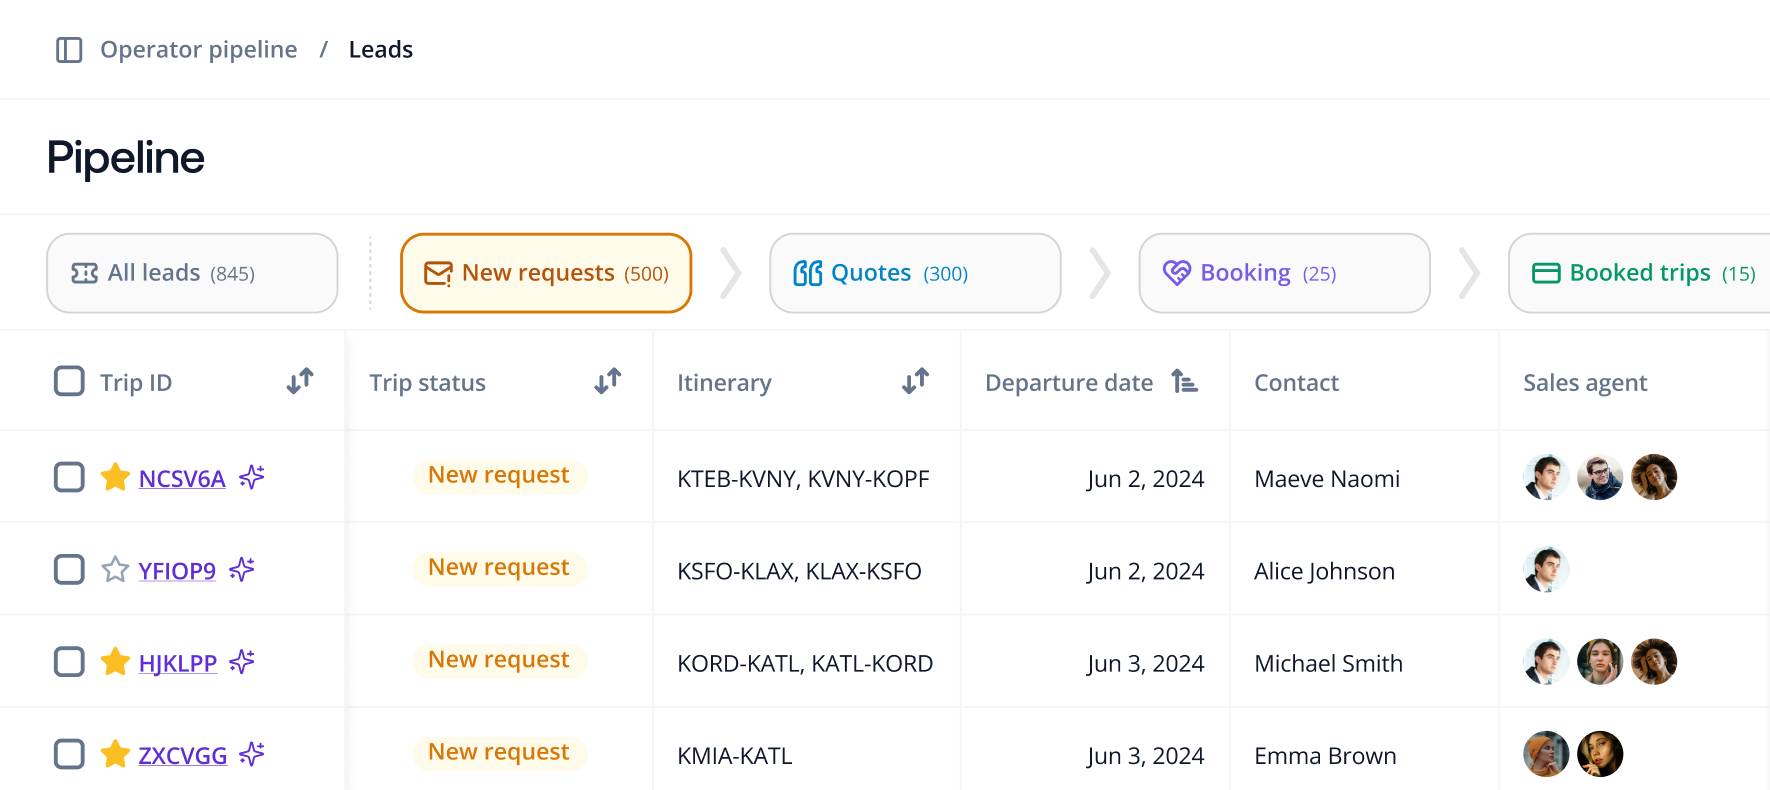Toggle the sidebar panel icon
Image resolution: width=1770 pixels, height=790 pixels.
[x=69, y=50]
